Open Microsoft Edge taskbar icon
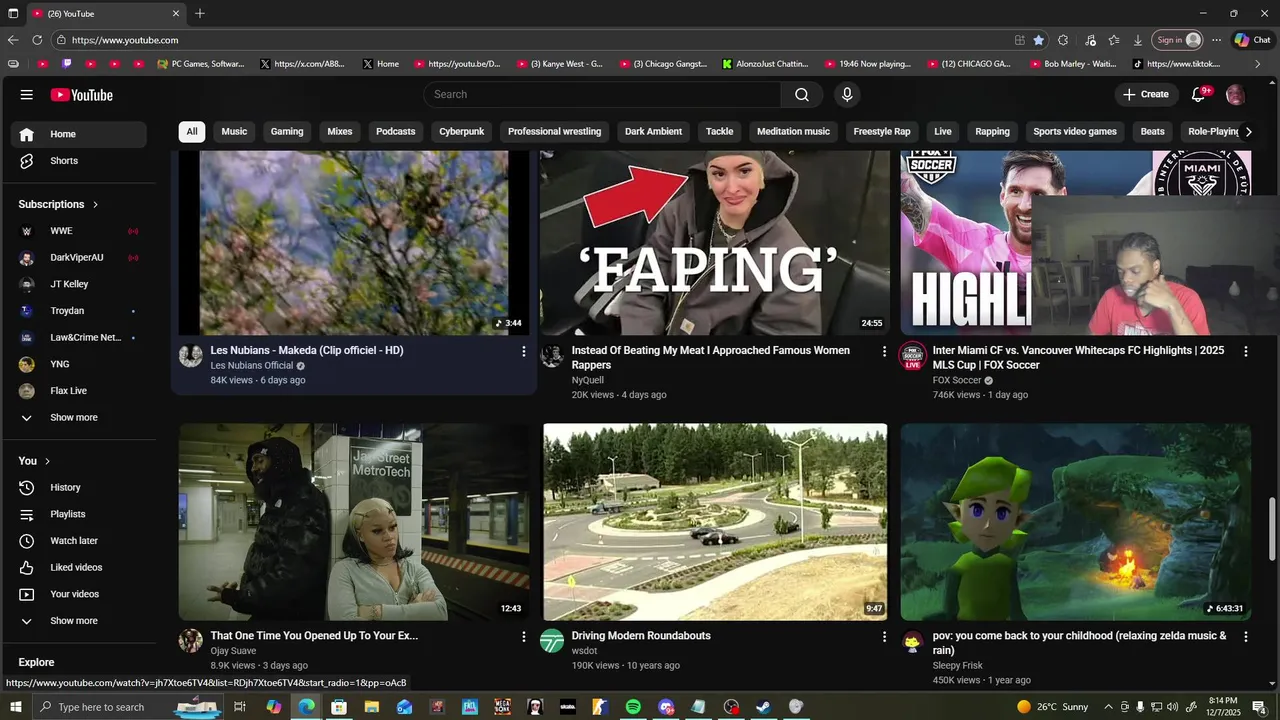The image size is (1280, 720). (x=306, y=707)
